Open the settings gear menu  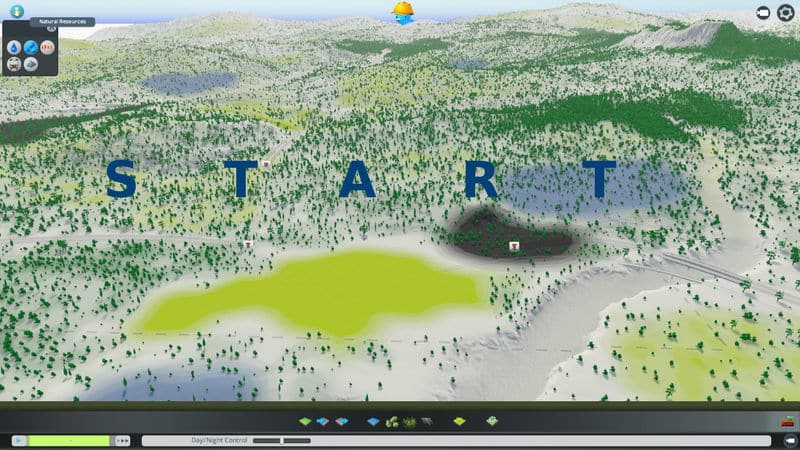785,13
